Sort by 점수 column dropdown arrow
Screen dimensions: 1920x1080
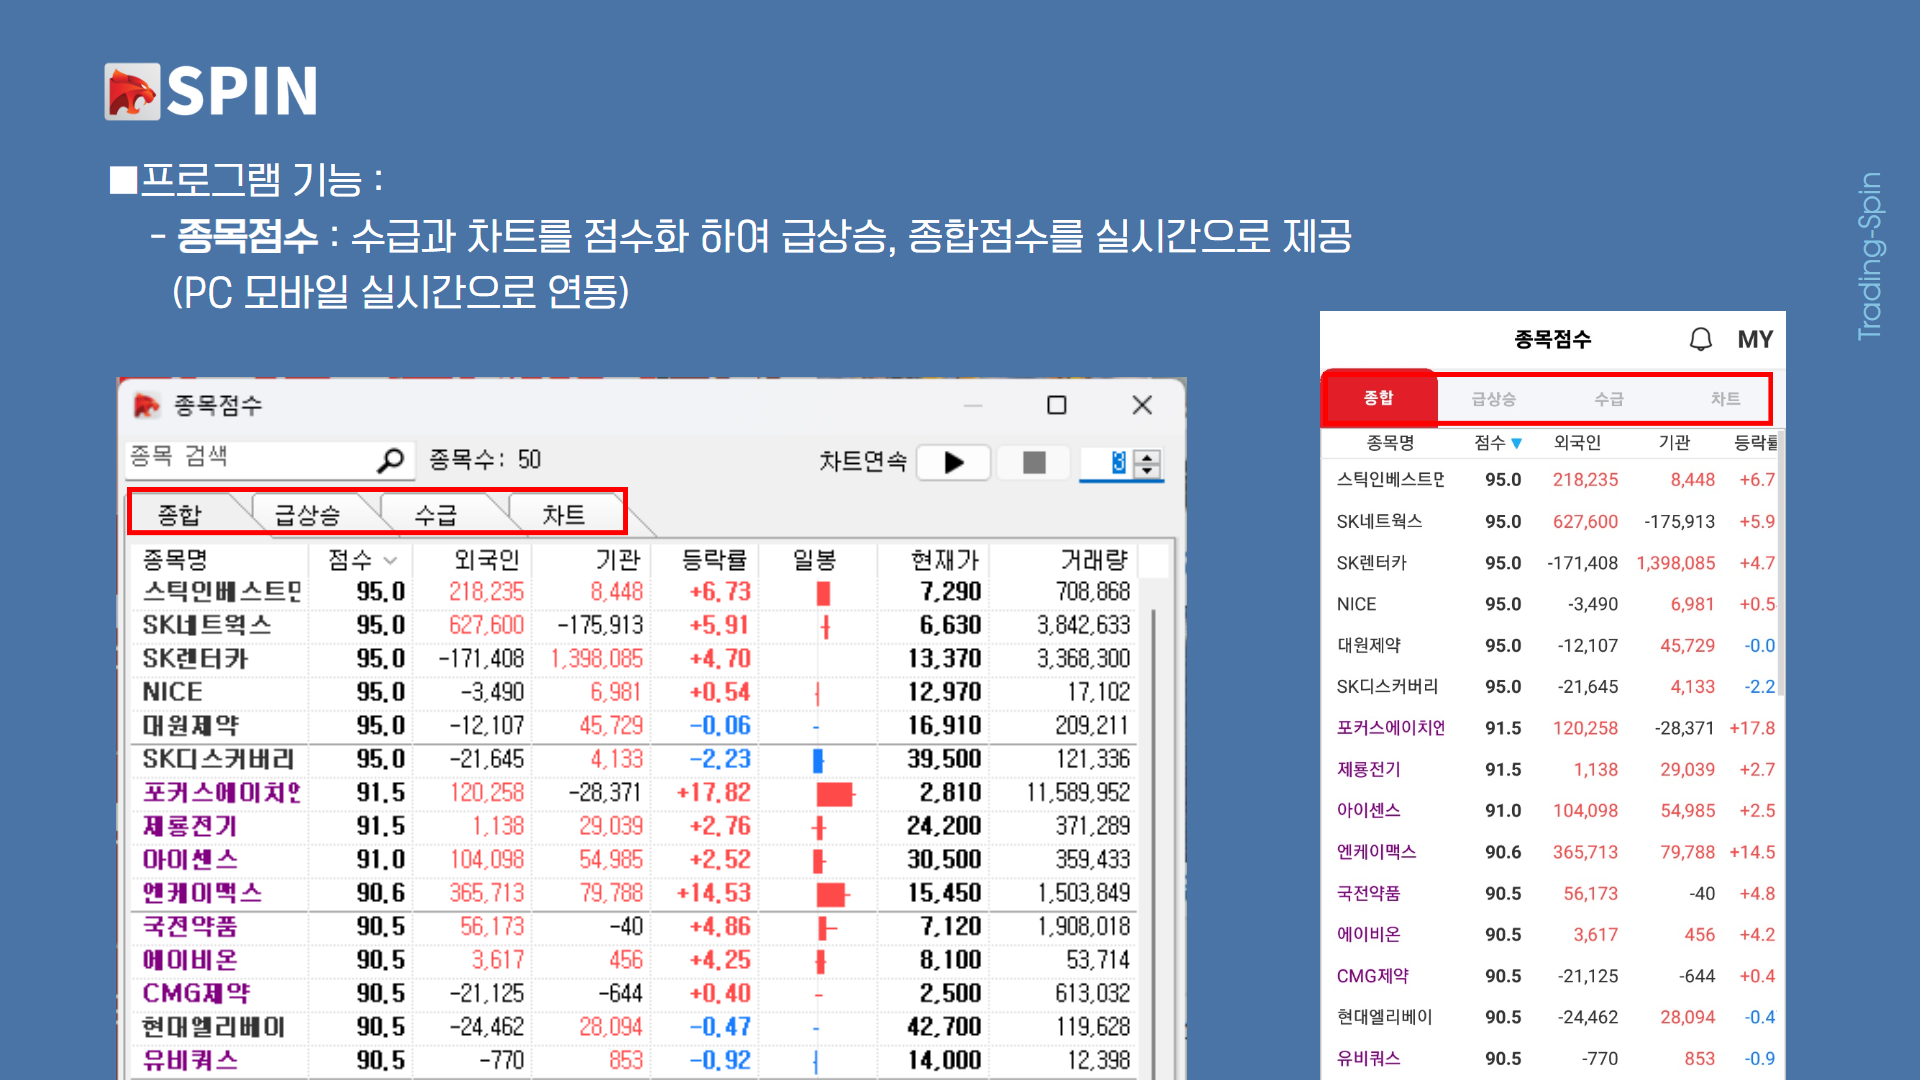click(x=390, y=561)
